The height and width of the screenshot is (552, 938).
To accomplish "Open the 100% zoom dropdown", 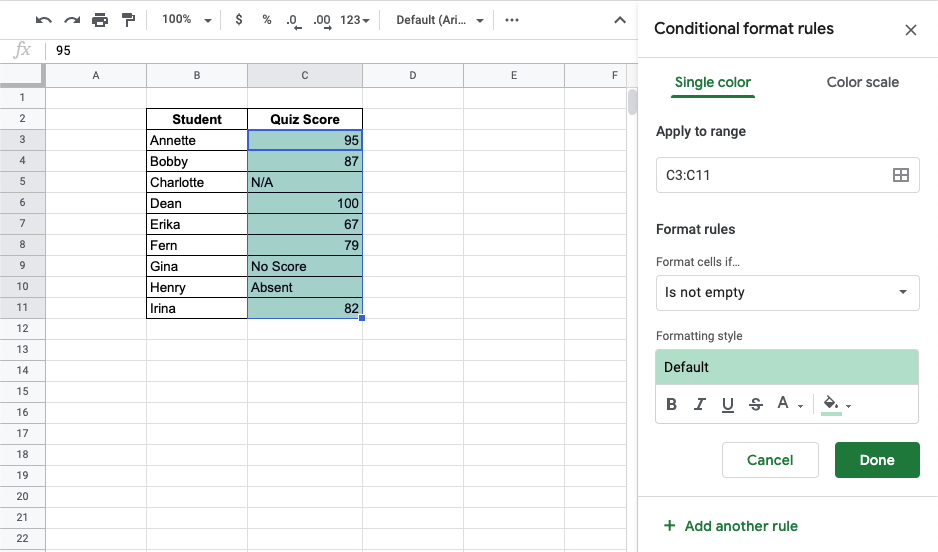I will (187, 20).
